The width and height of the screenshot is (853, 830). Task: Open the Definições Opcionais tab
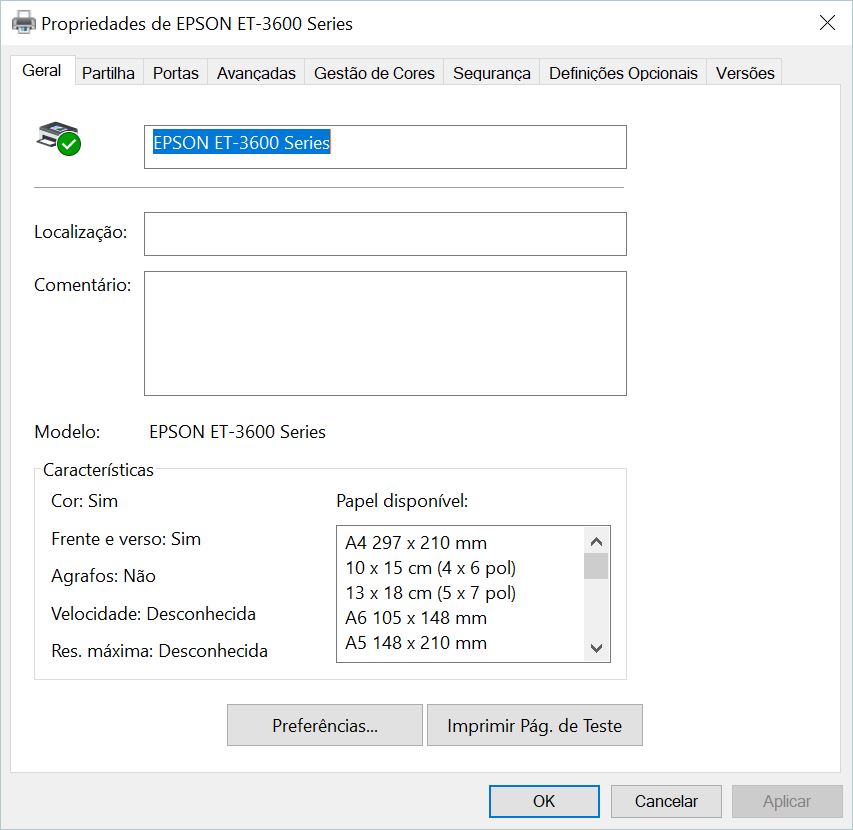tap(623, 73)
